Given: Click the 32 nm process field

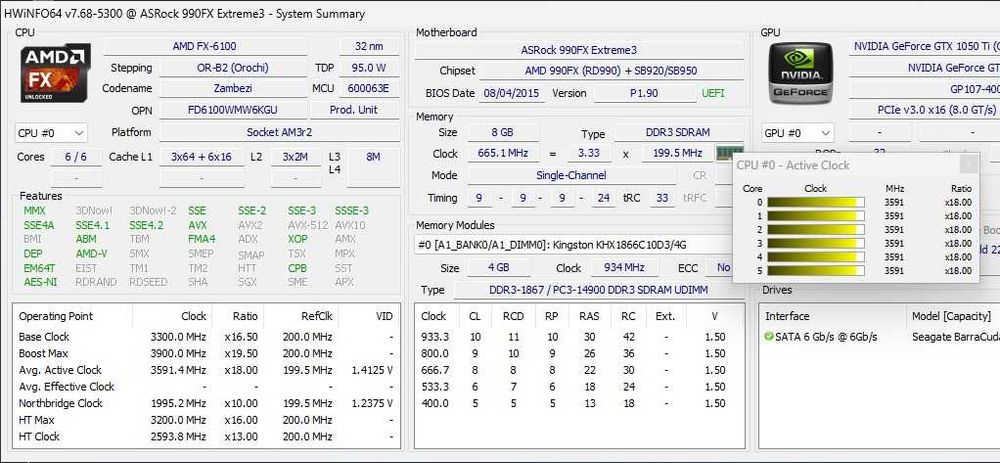Looking at the screenshot, I should point(370,47).
